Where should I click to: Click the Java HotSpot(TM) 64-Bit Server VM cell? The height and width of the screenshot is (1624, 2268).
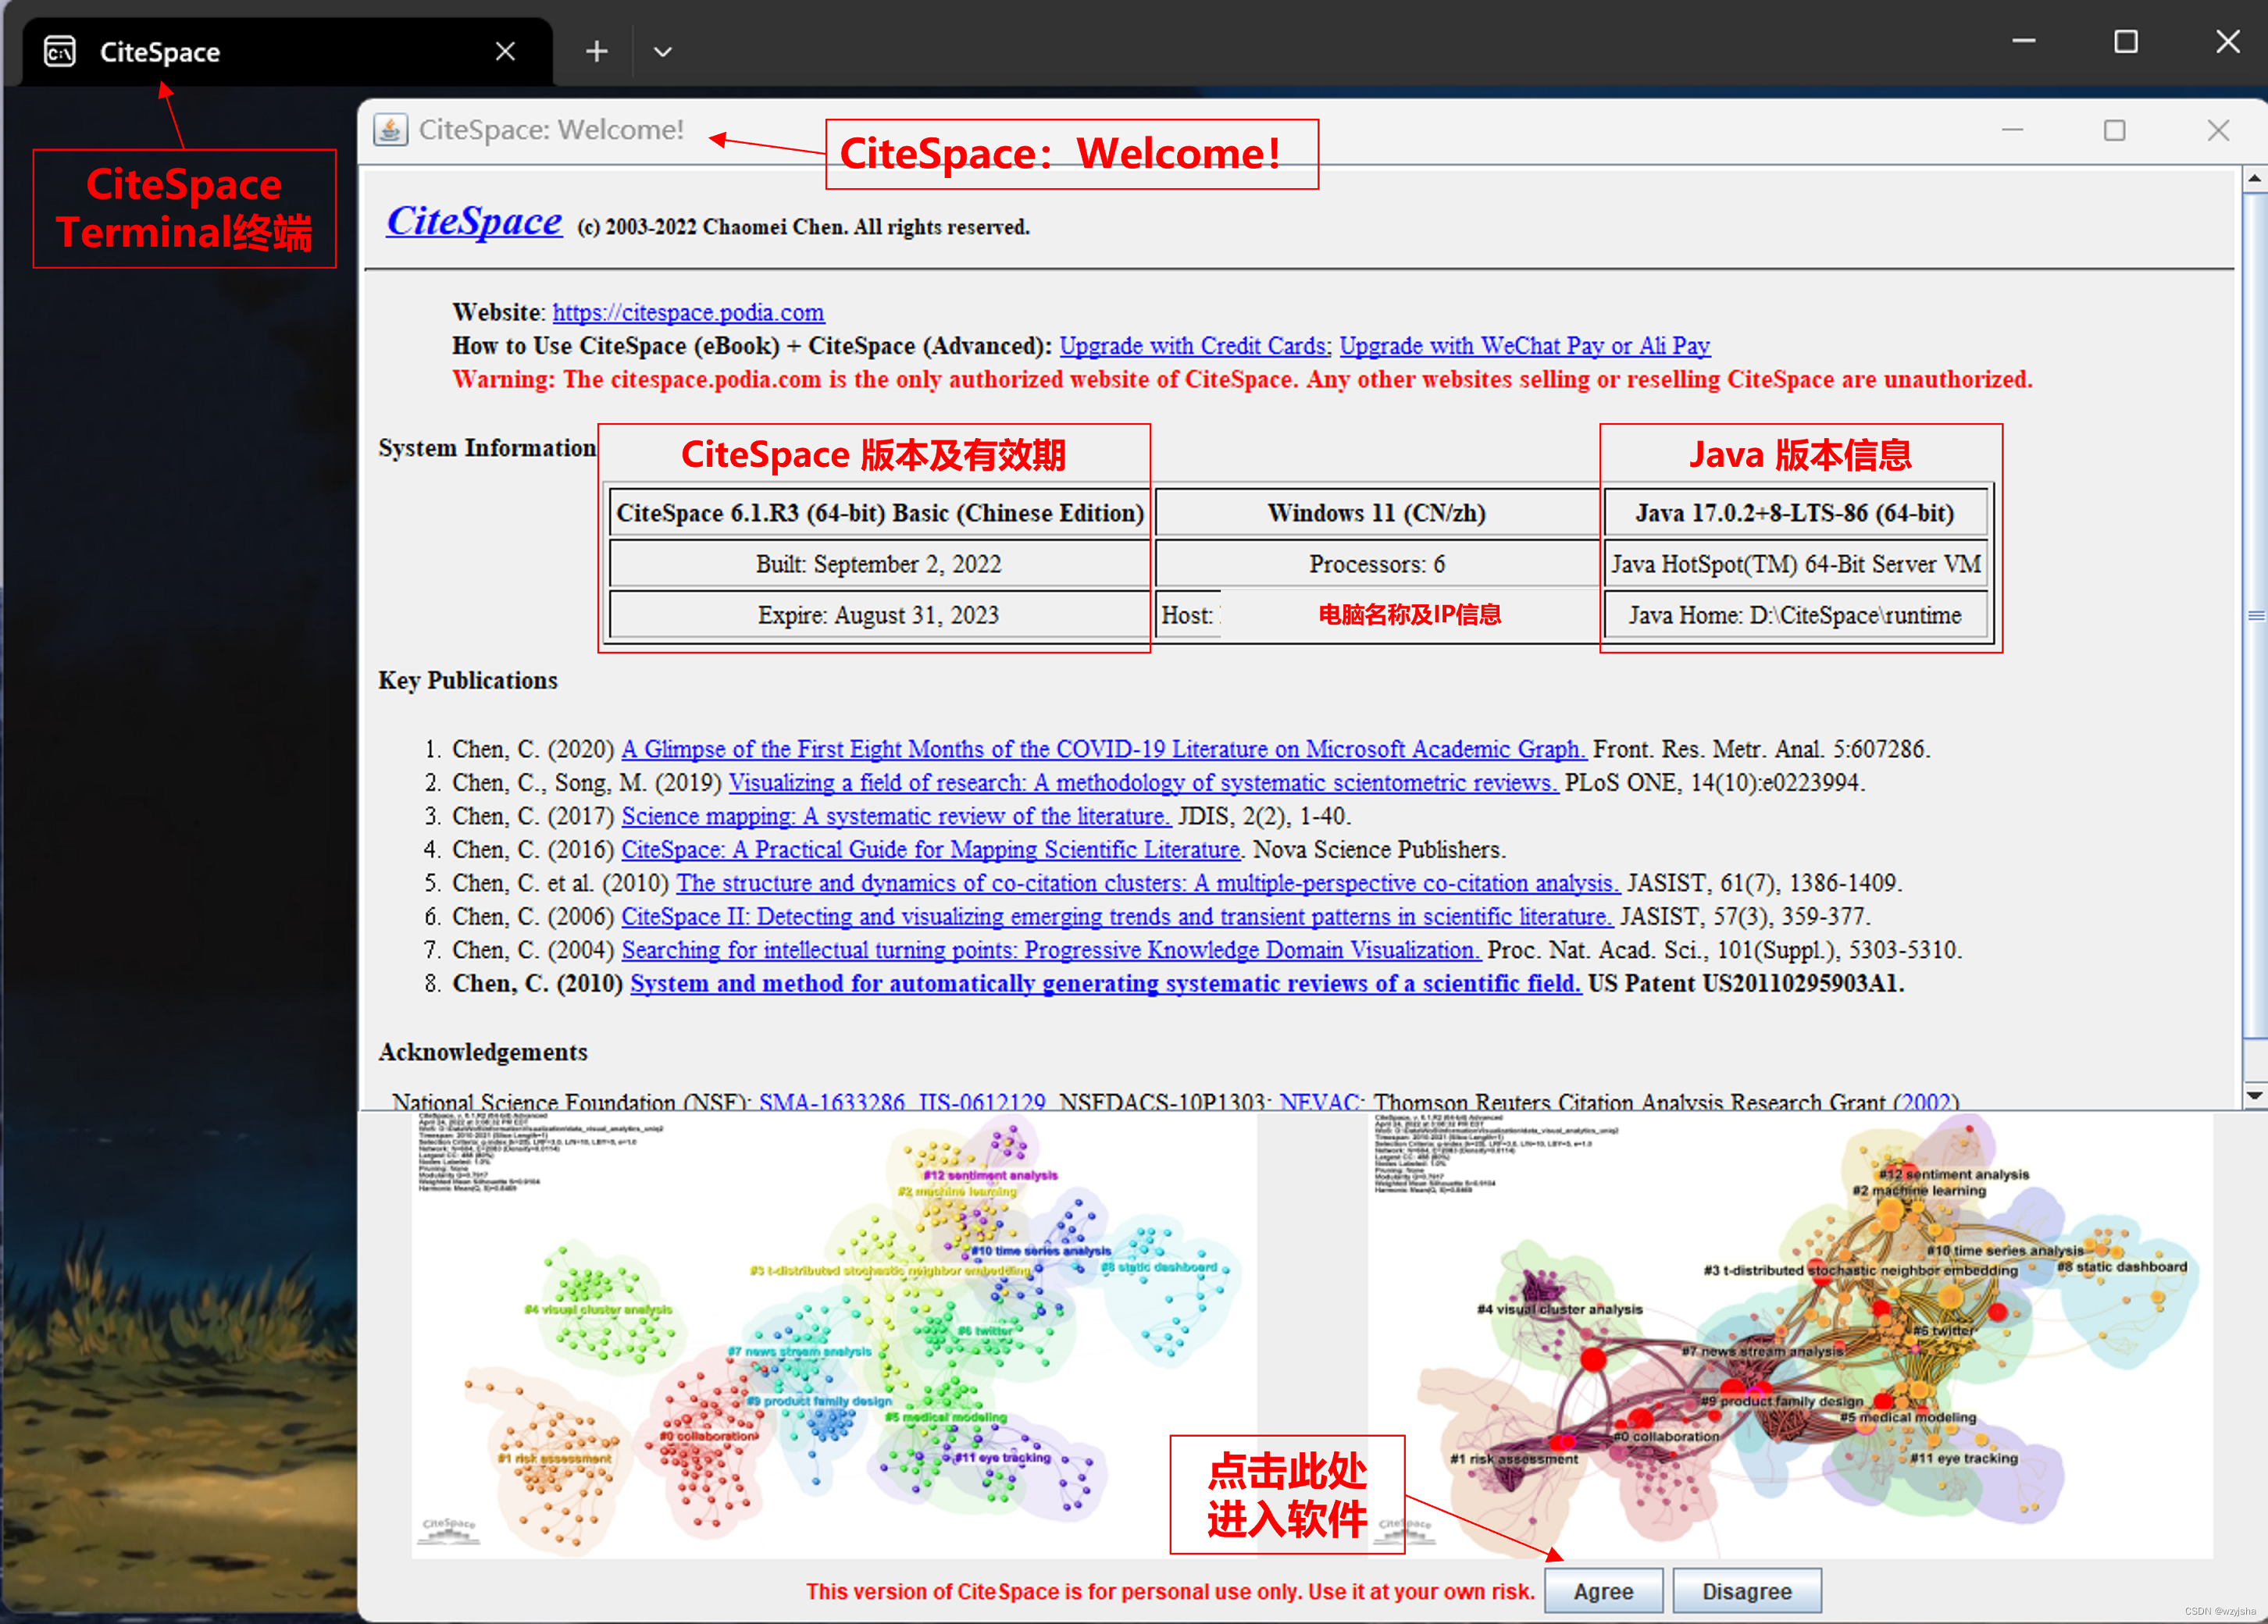[x=1795, y=564]
